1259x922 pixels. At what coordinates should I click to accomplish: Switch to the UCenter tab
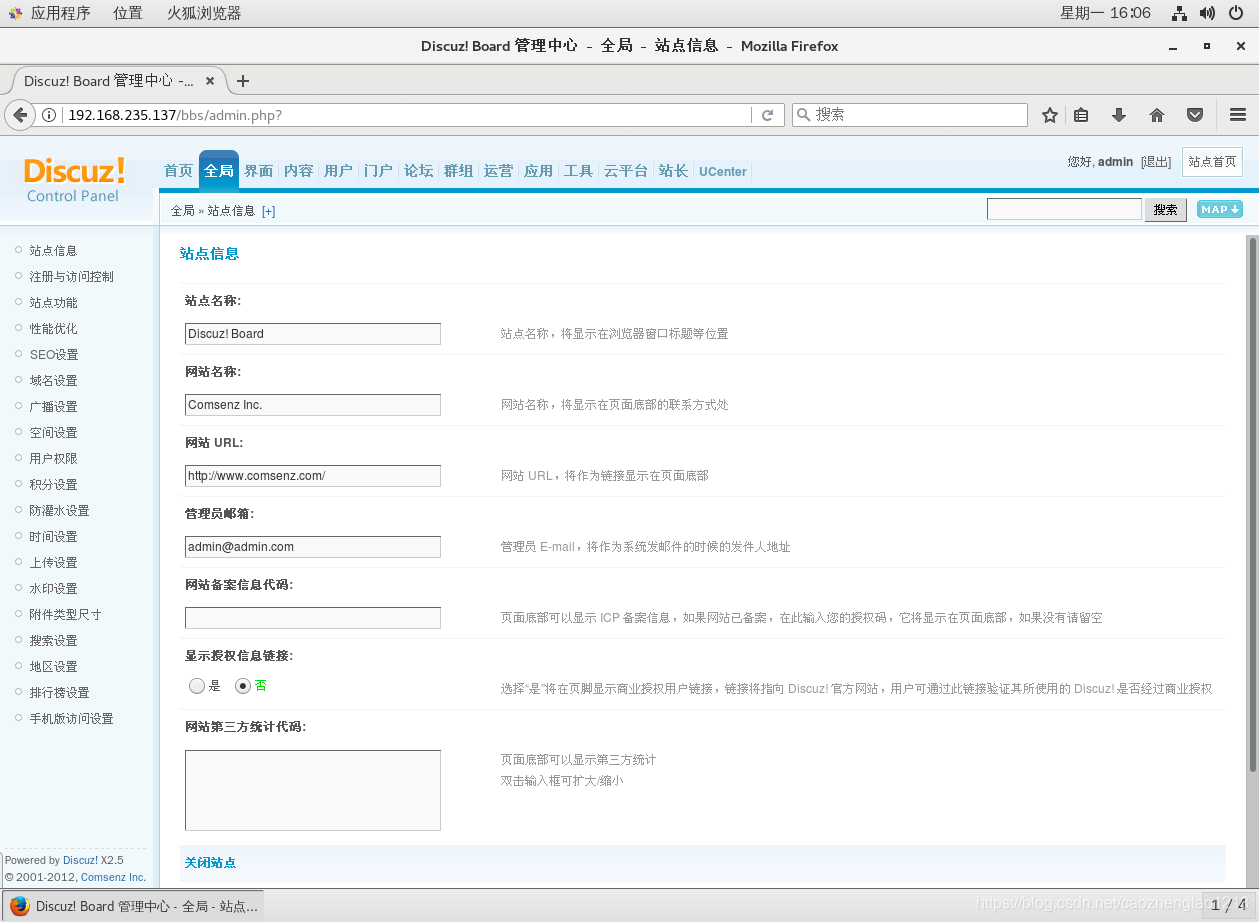pos(722,171)
